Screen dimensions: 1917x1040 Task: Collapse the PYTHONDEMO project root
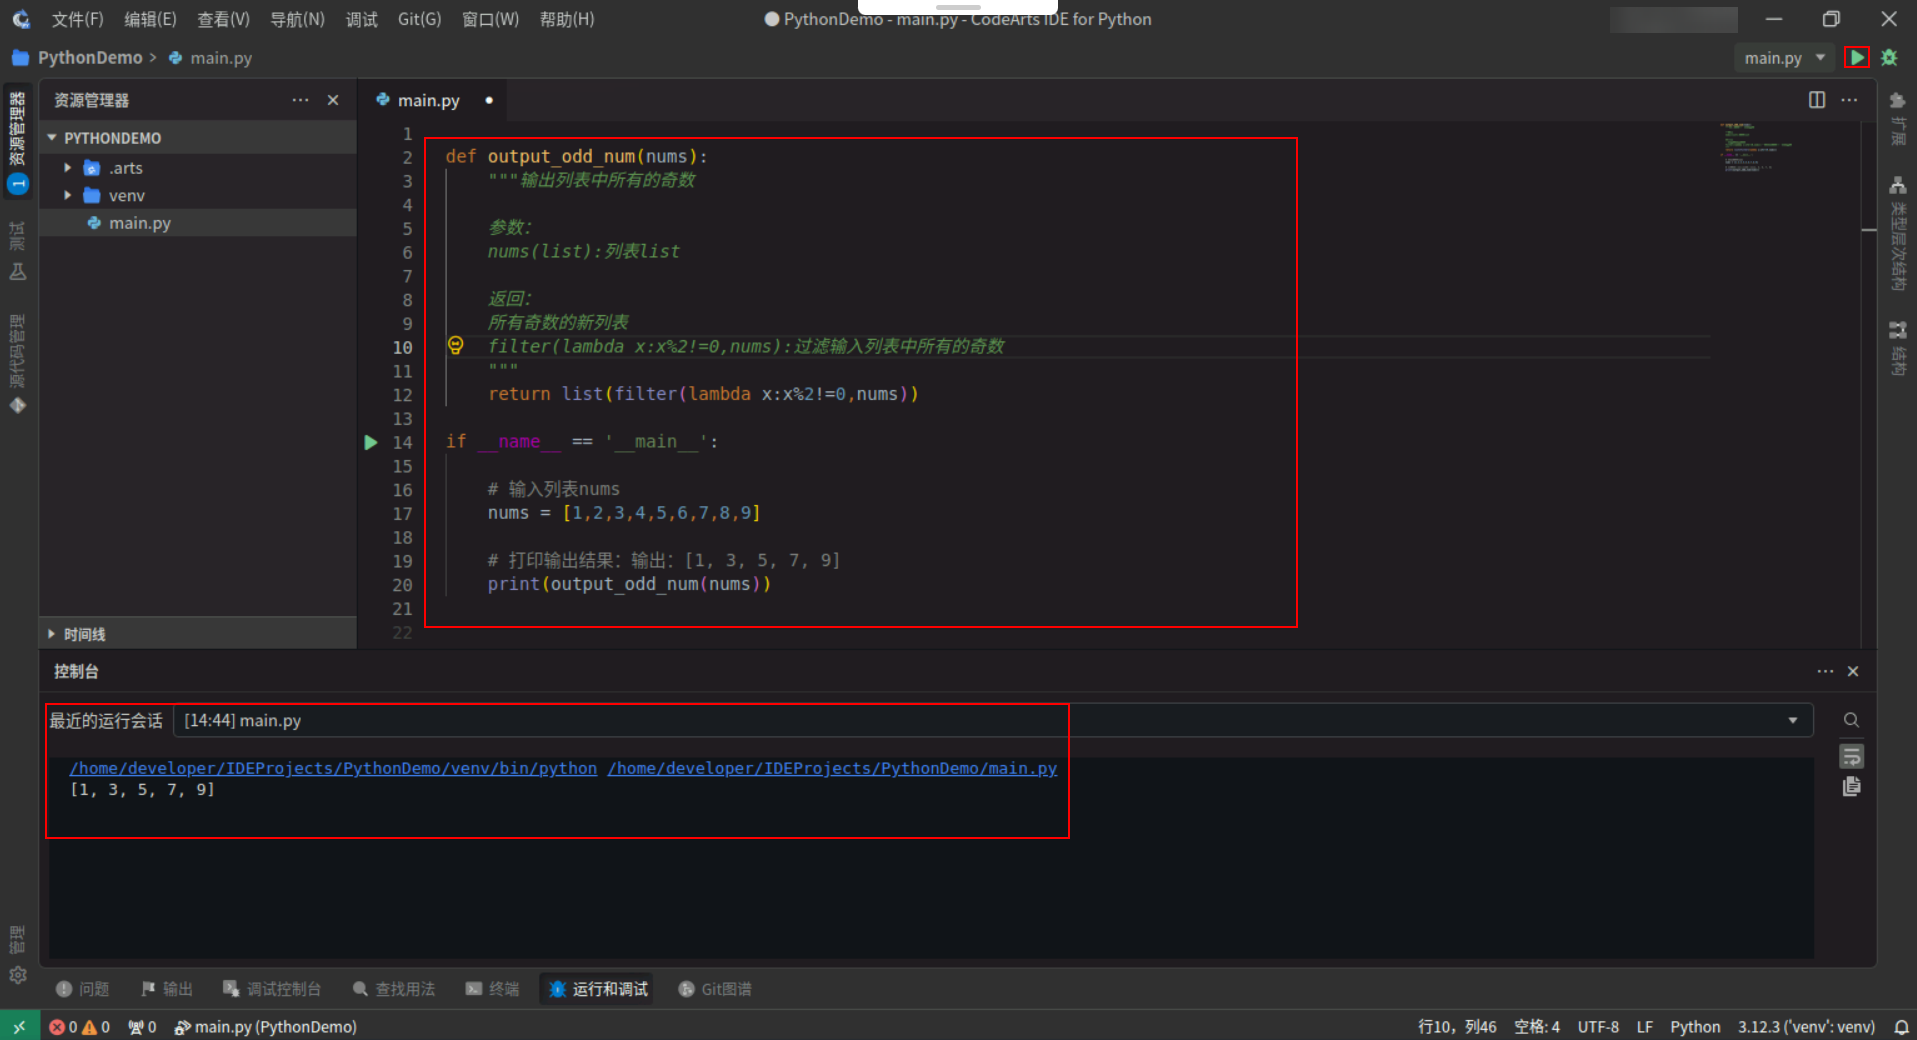(52, 138)
